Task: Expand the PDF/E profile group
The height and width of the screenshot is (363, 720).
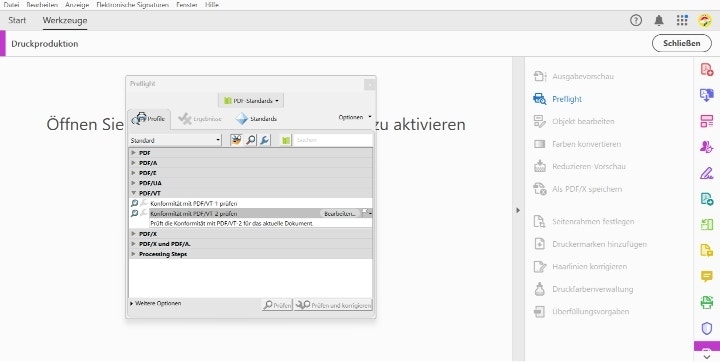Action: point(134,173)
